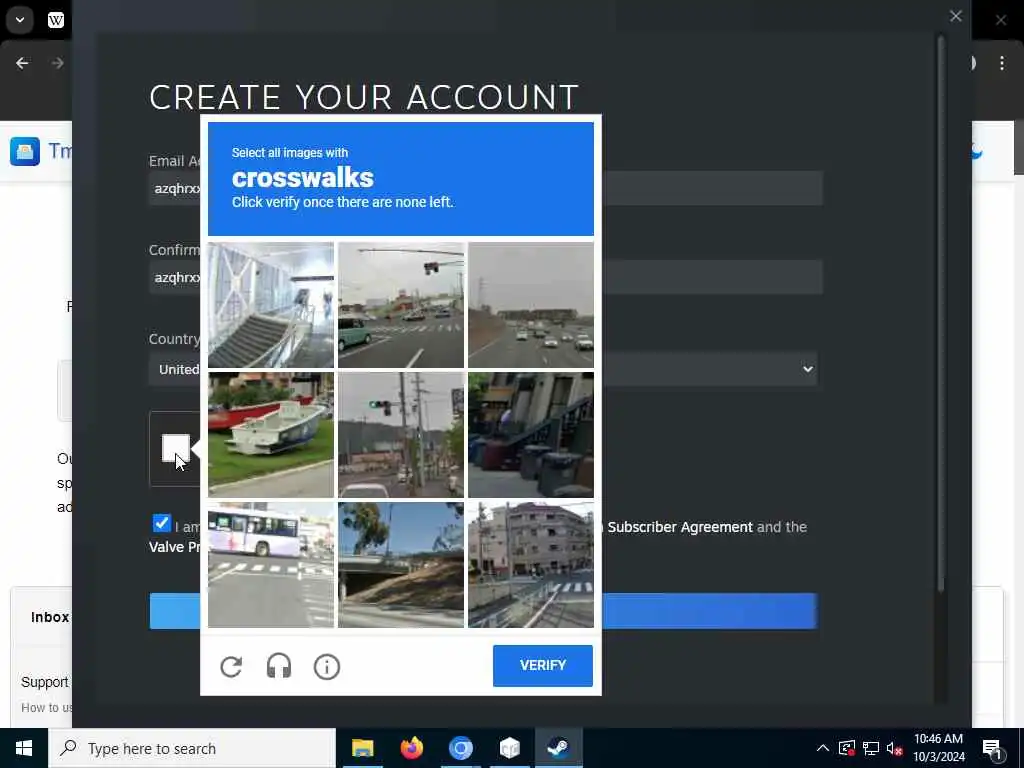Open the browser three-dot menu
This screenshot has height=768, width=1024.
1002,63
